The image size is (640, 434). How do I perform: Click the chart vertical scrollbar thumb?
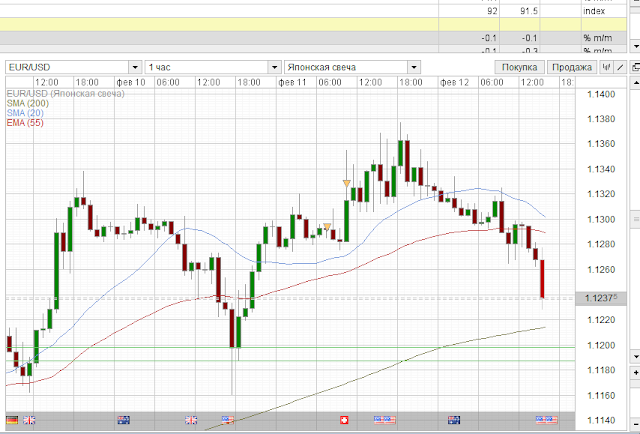coord(636,219)
